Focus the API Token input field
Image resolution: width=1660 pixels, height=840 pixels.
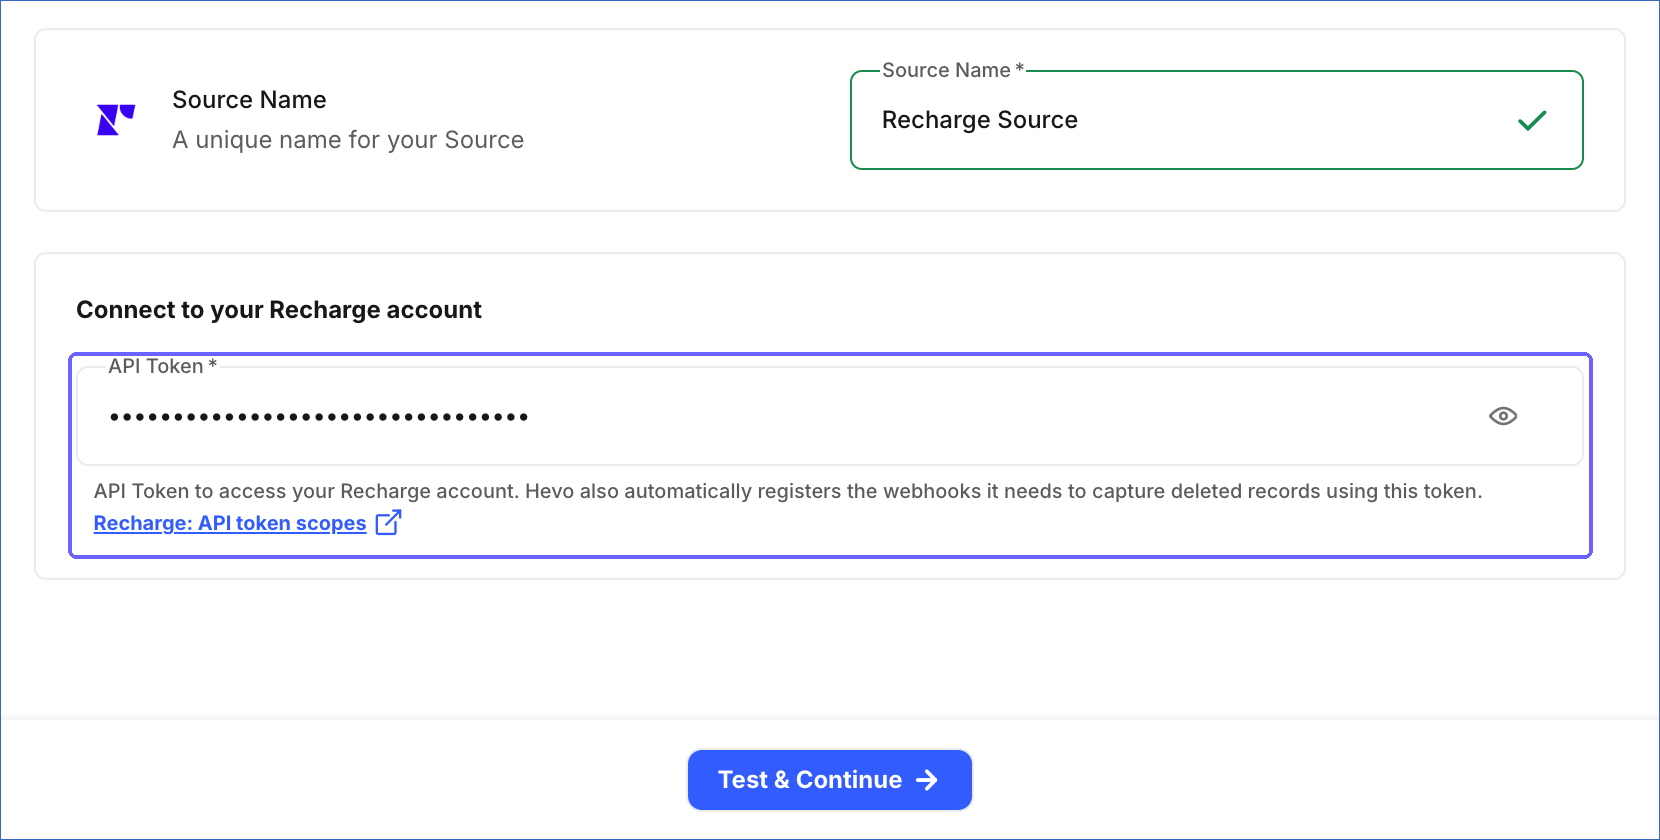(830, 416)
